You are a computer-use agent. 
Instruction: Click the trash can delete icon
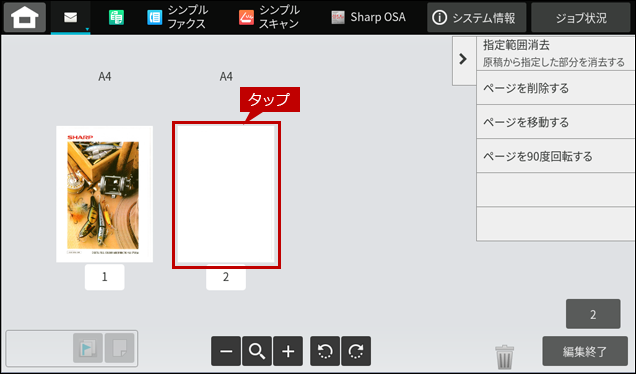505,357
